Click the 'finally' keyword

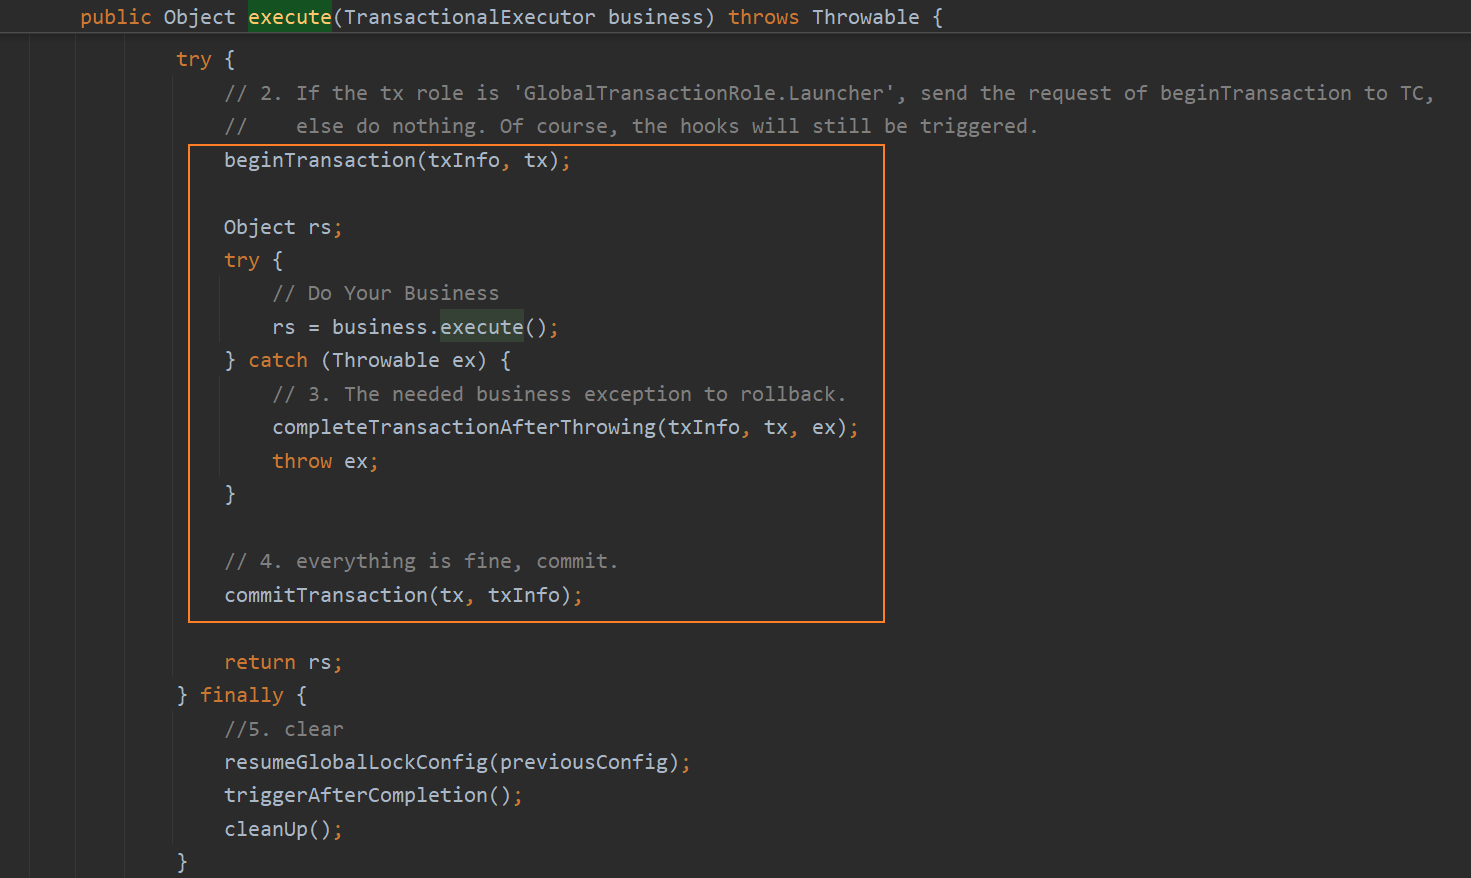click(241, 695)
